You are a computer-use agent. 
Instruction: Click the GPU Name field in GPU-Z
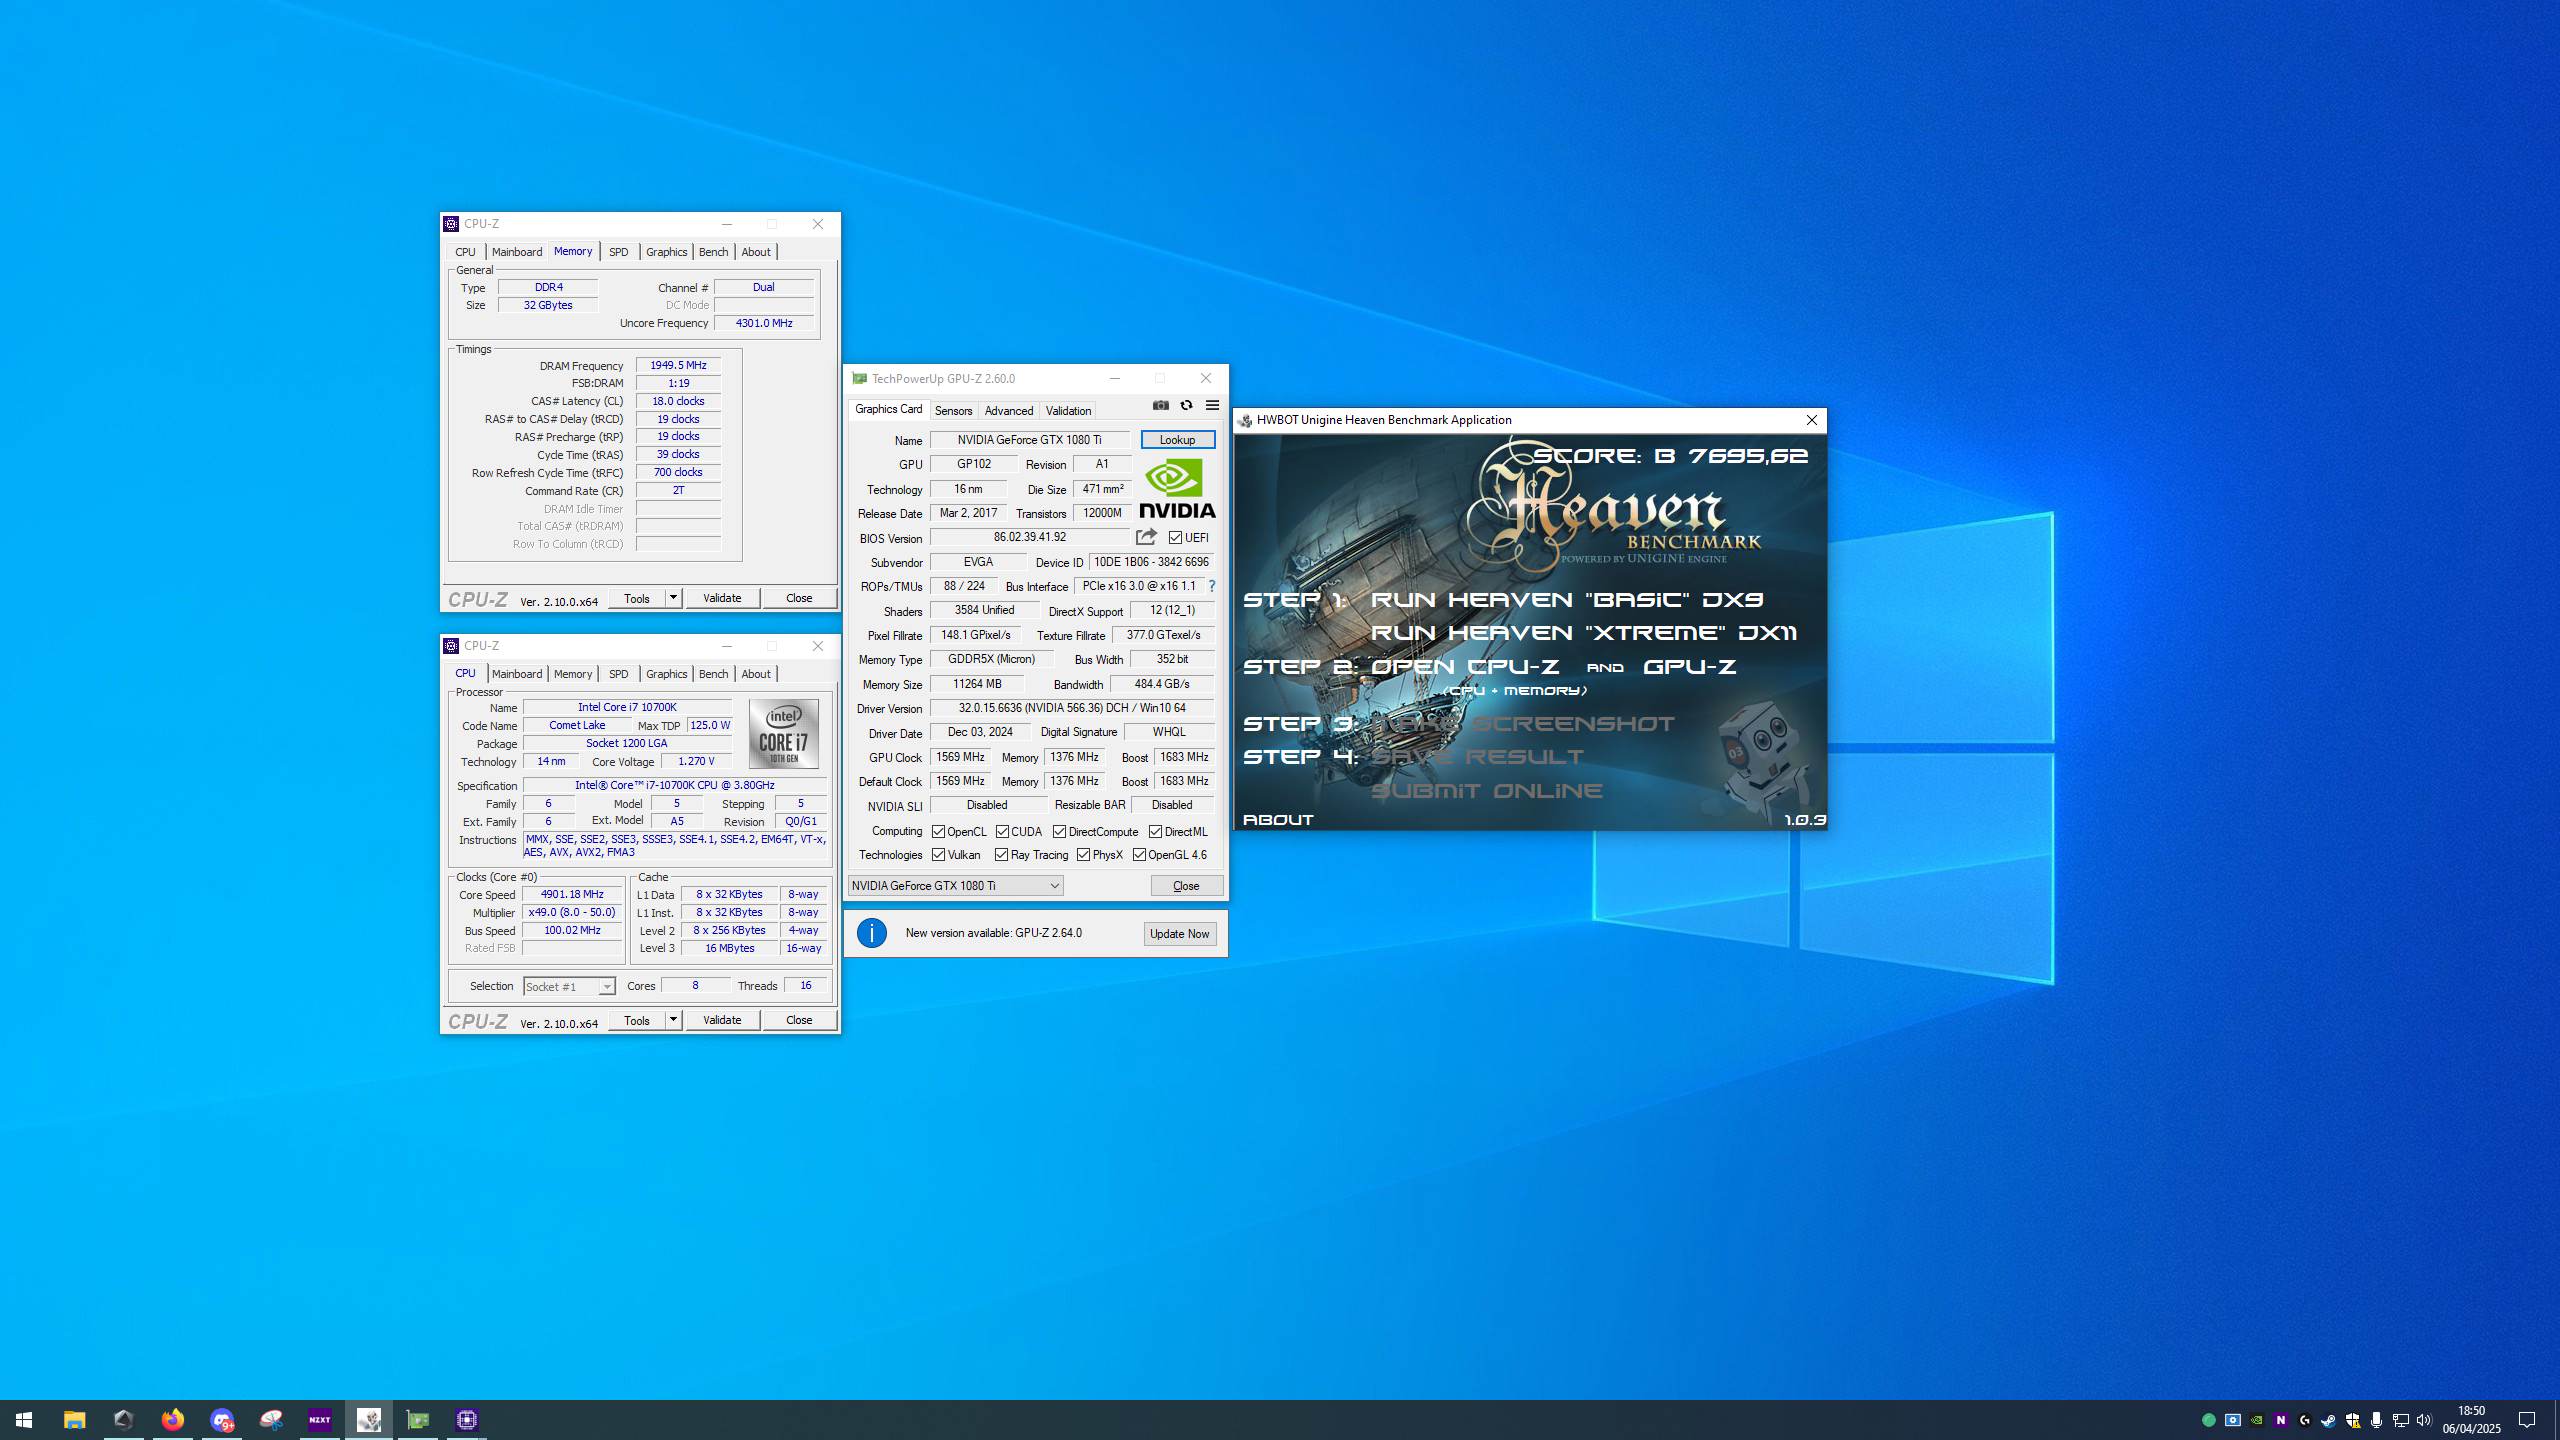pos(1029,440)
